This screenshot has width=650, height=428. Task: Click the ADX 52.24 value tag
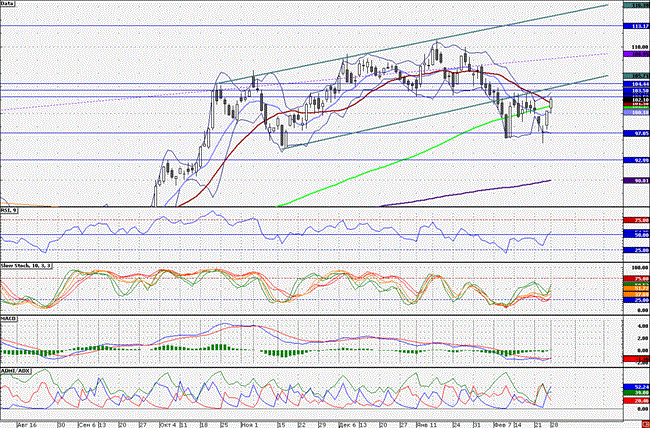click(x=635, y=386)
